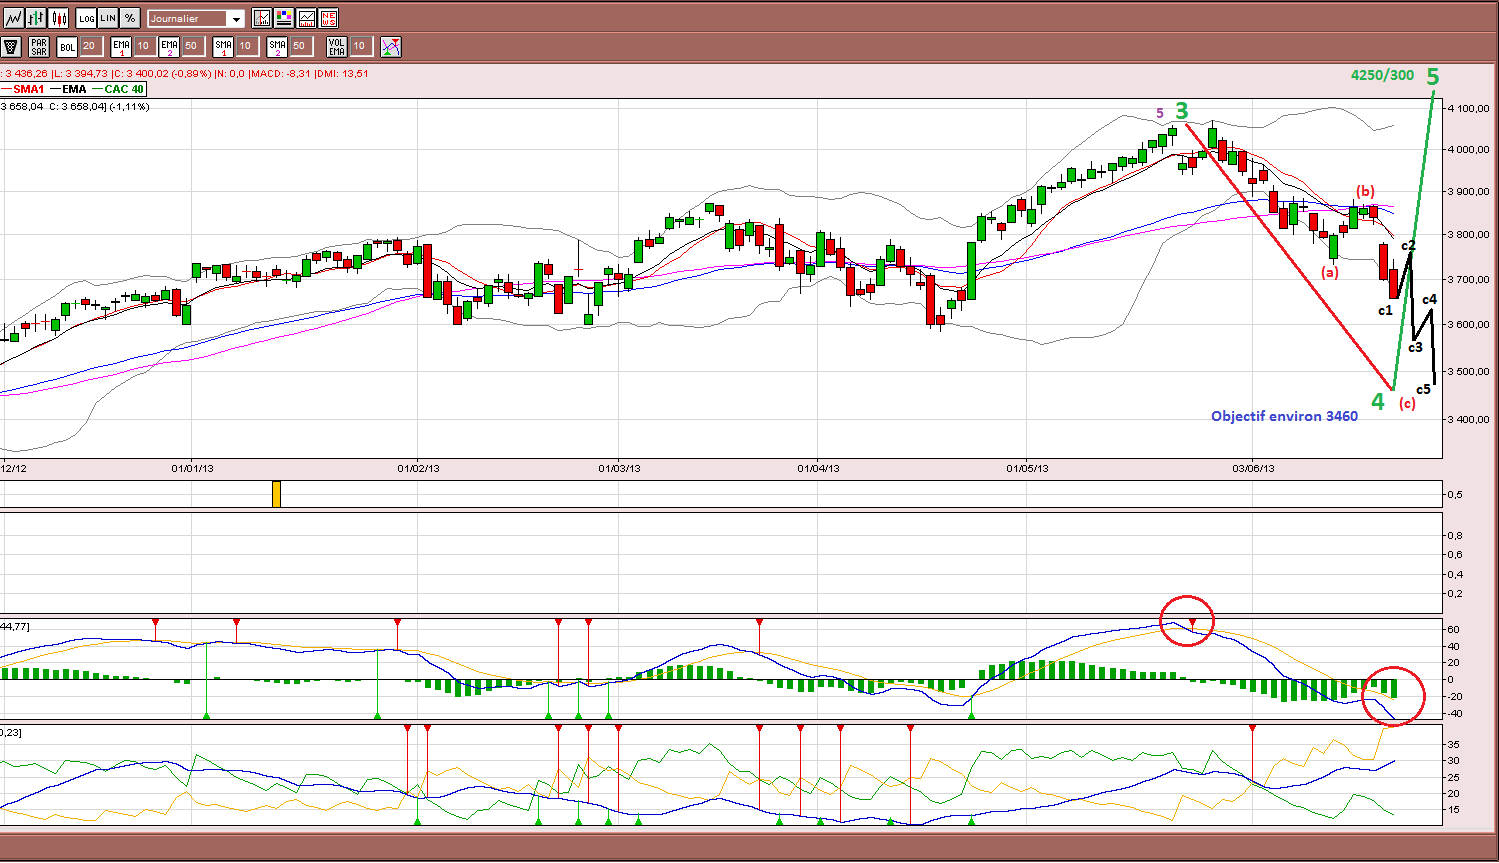Click the 01/01/13 date label
The width and height of the screenshot is (1499, 863).
coord(193,468)
